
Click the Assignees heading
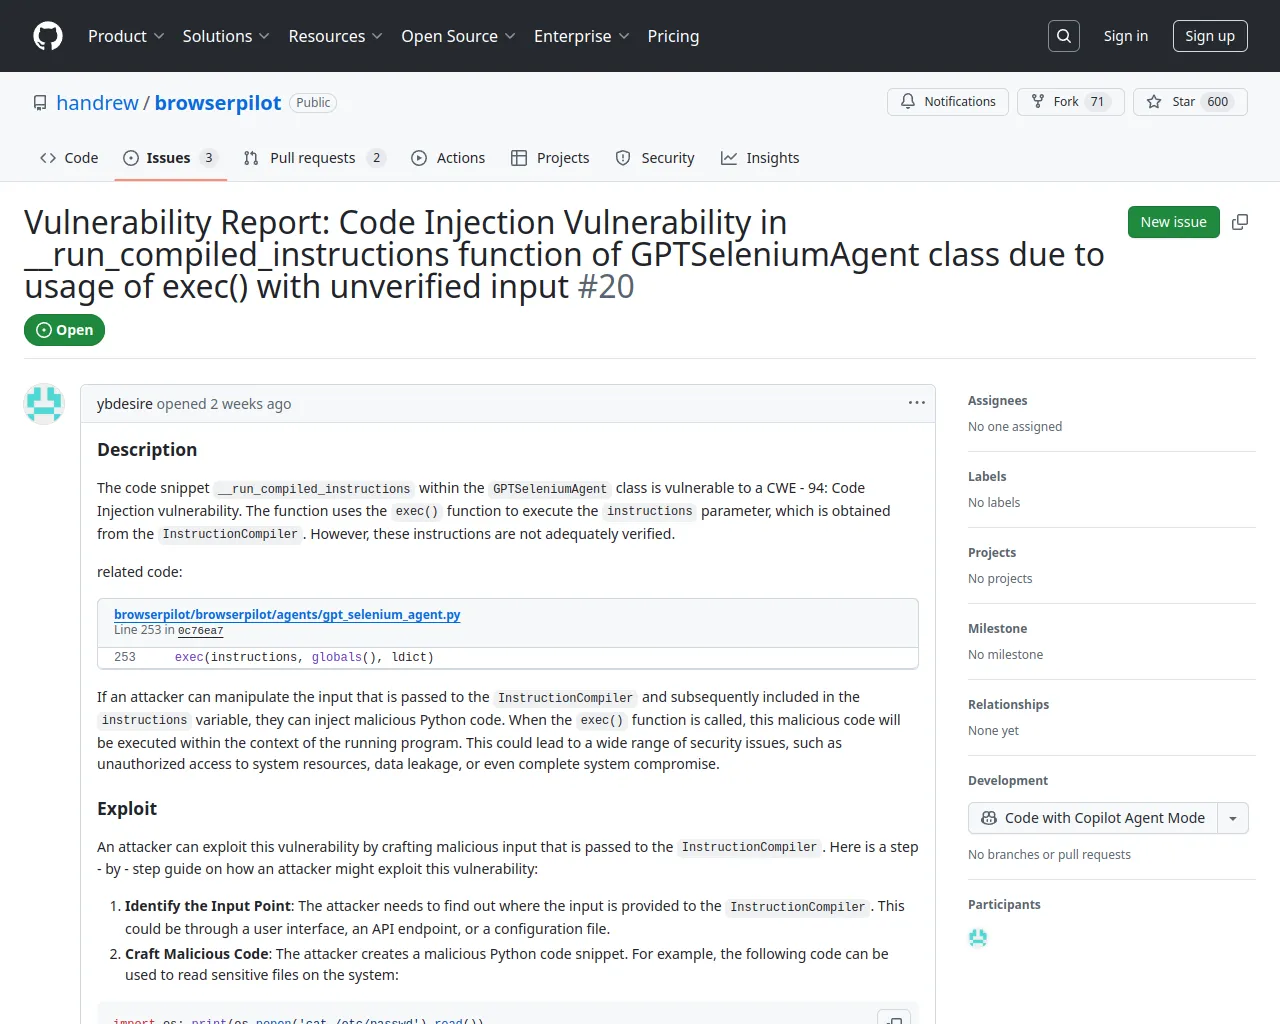click(998, 400)
